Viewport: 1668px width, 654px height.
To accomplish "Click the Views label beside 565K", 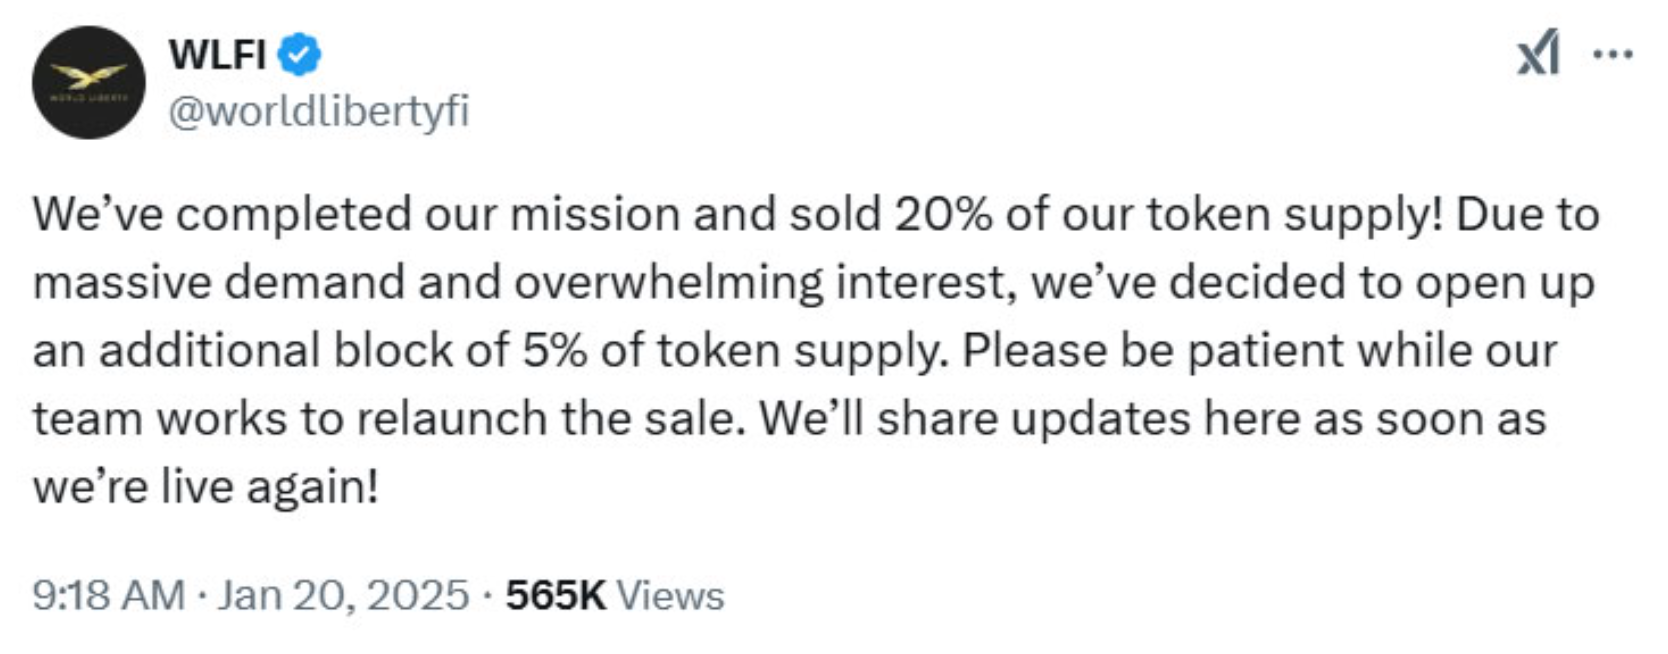I will point(670,595).
